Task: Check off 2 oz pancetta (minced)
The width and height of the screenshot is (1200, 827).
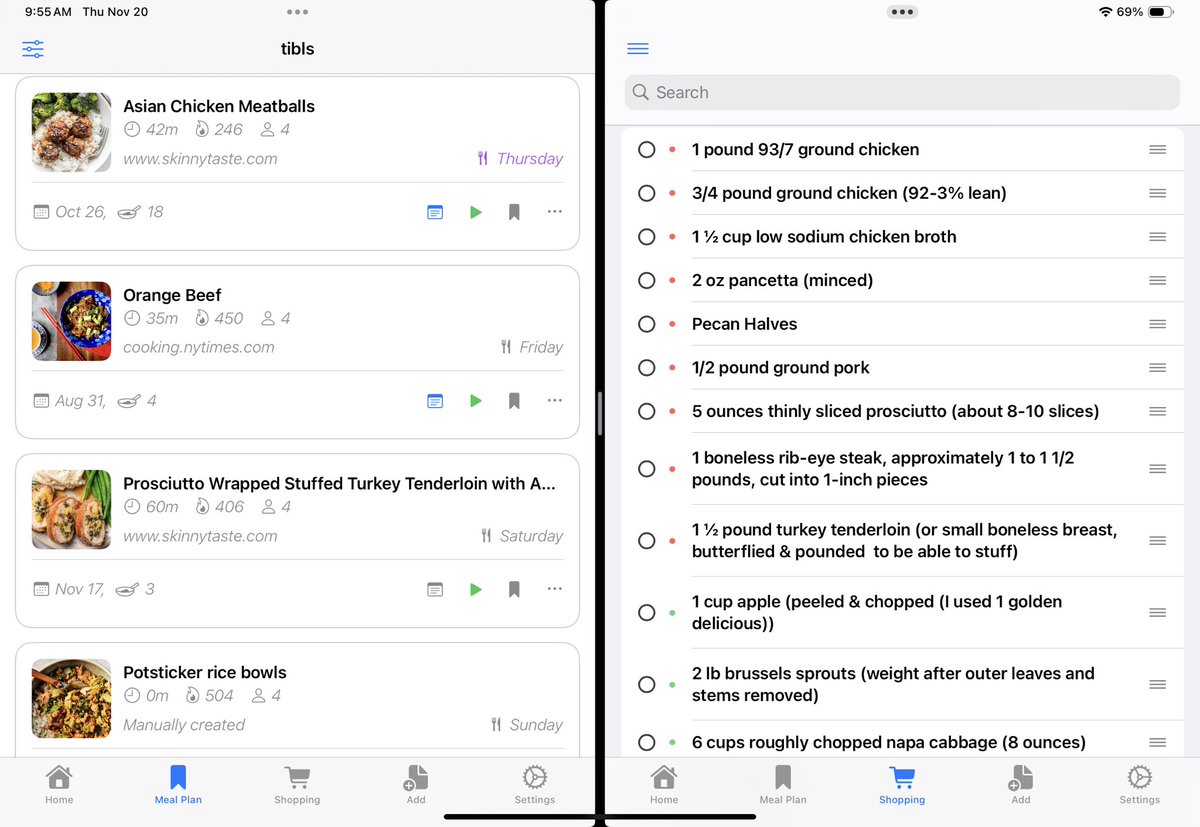Action: click(x=646, y=281)
